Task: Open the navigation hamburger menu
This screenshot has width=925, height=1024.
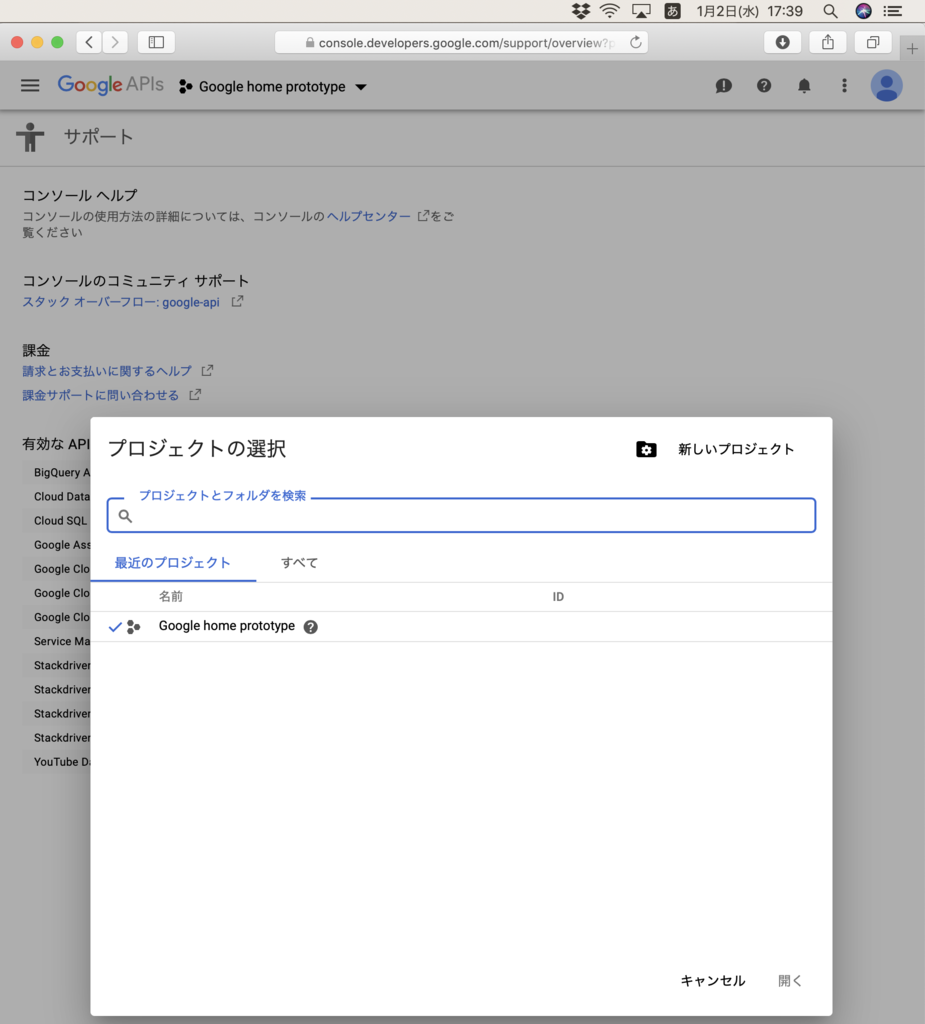Action: 30,85
